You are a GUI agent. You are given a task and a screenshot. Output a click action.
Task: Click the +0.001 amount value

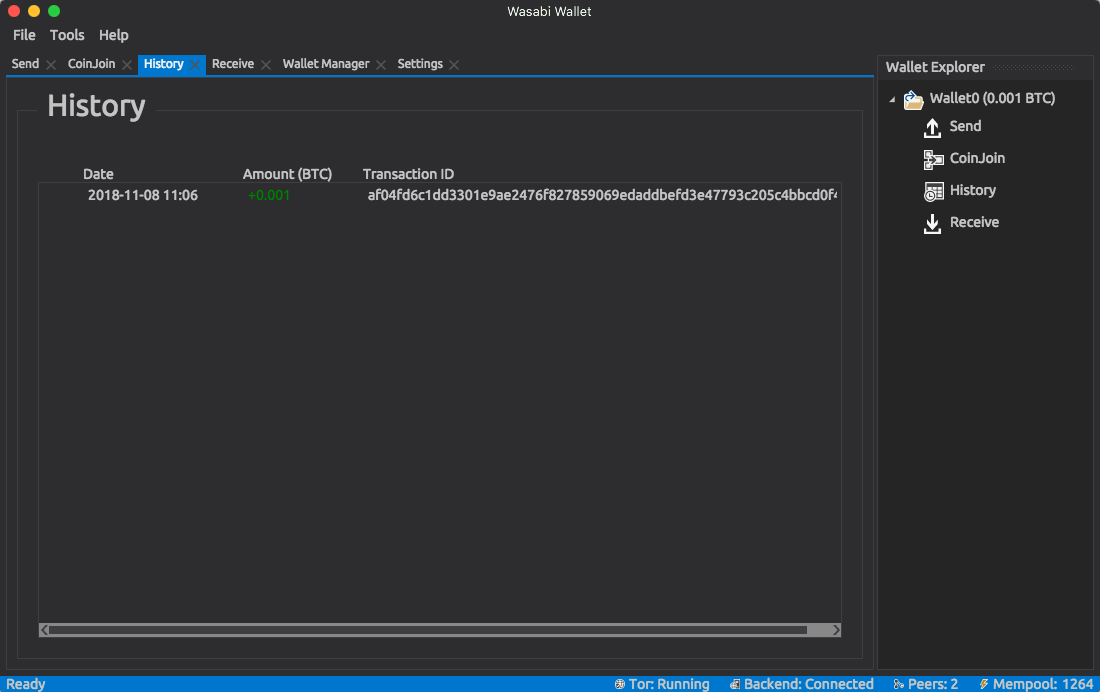(x=269, y=195)
